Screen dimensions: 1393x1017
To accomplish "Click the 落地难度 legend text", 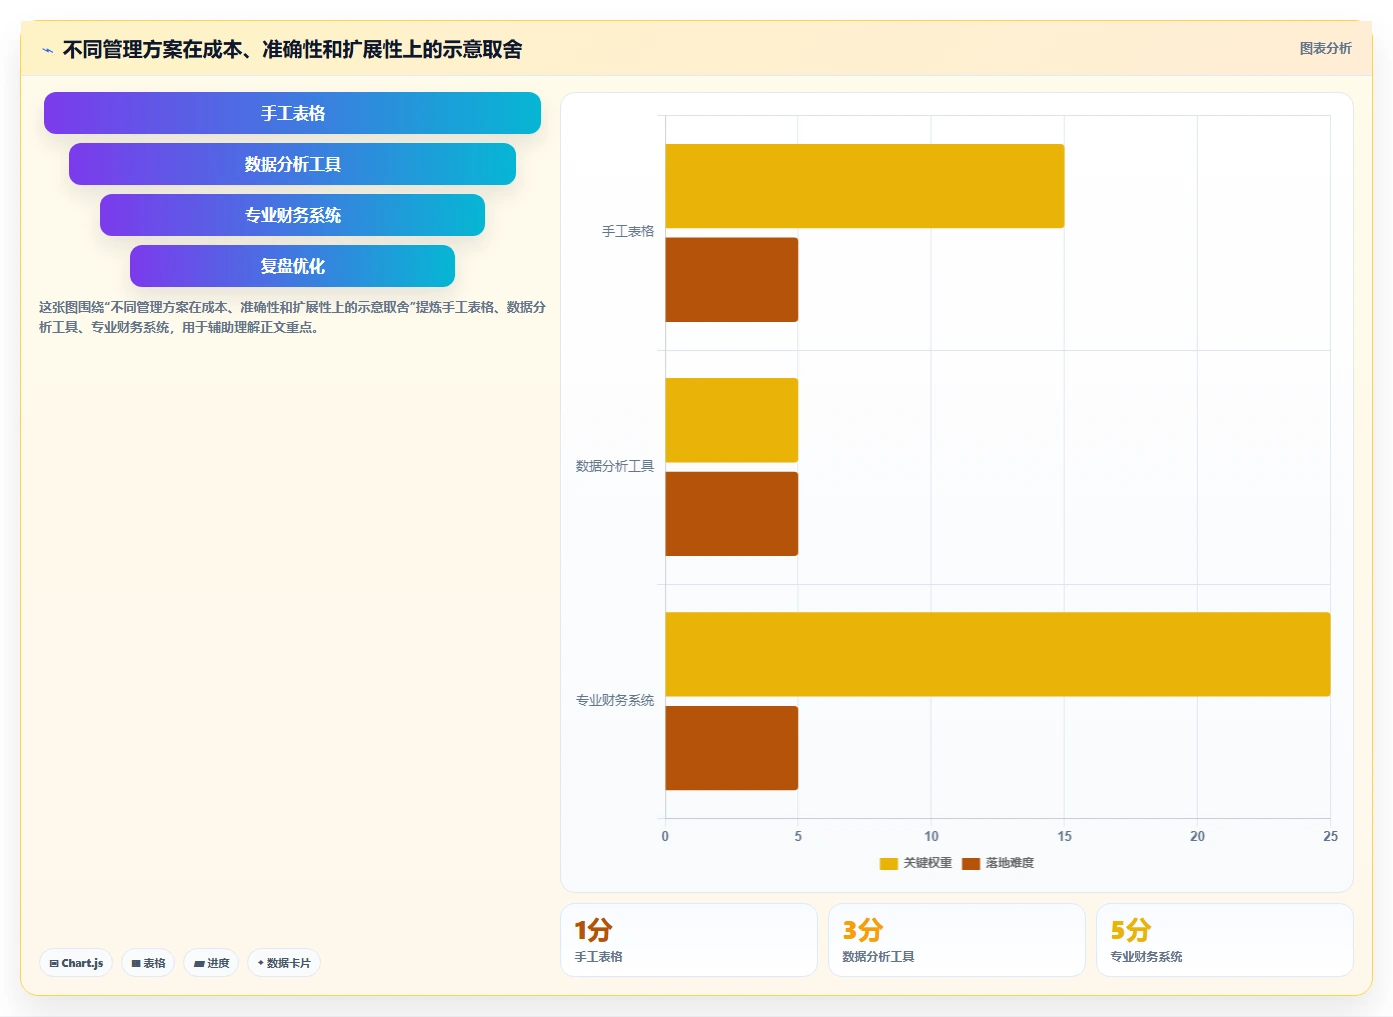I will pyautogui.click(x=1010, y=863).
